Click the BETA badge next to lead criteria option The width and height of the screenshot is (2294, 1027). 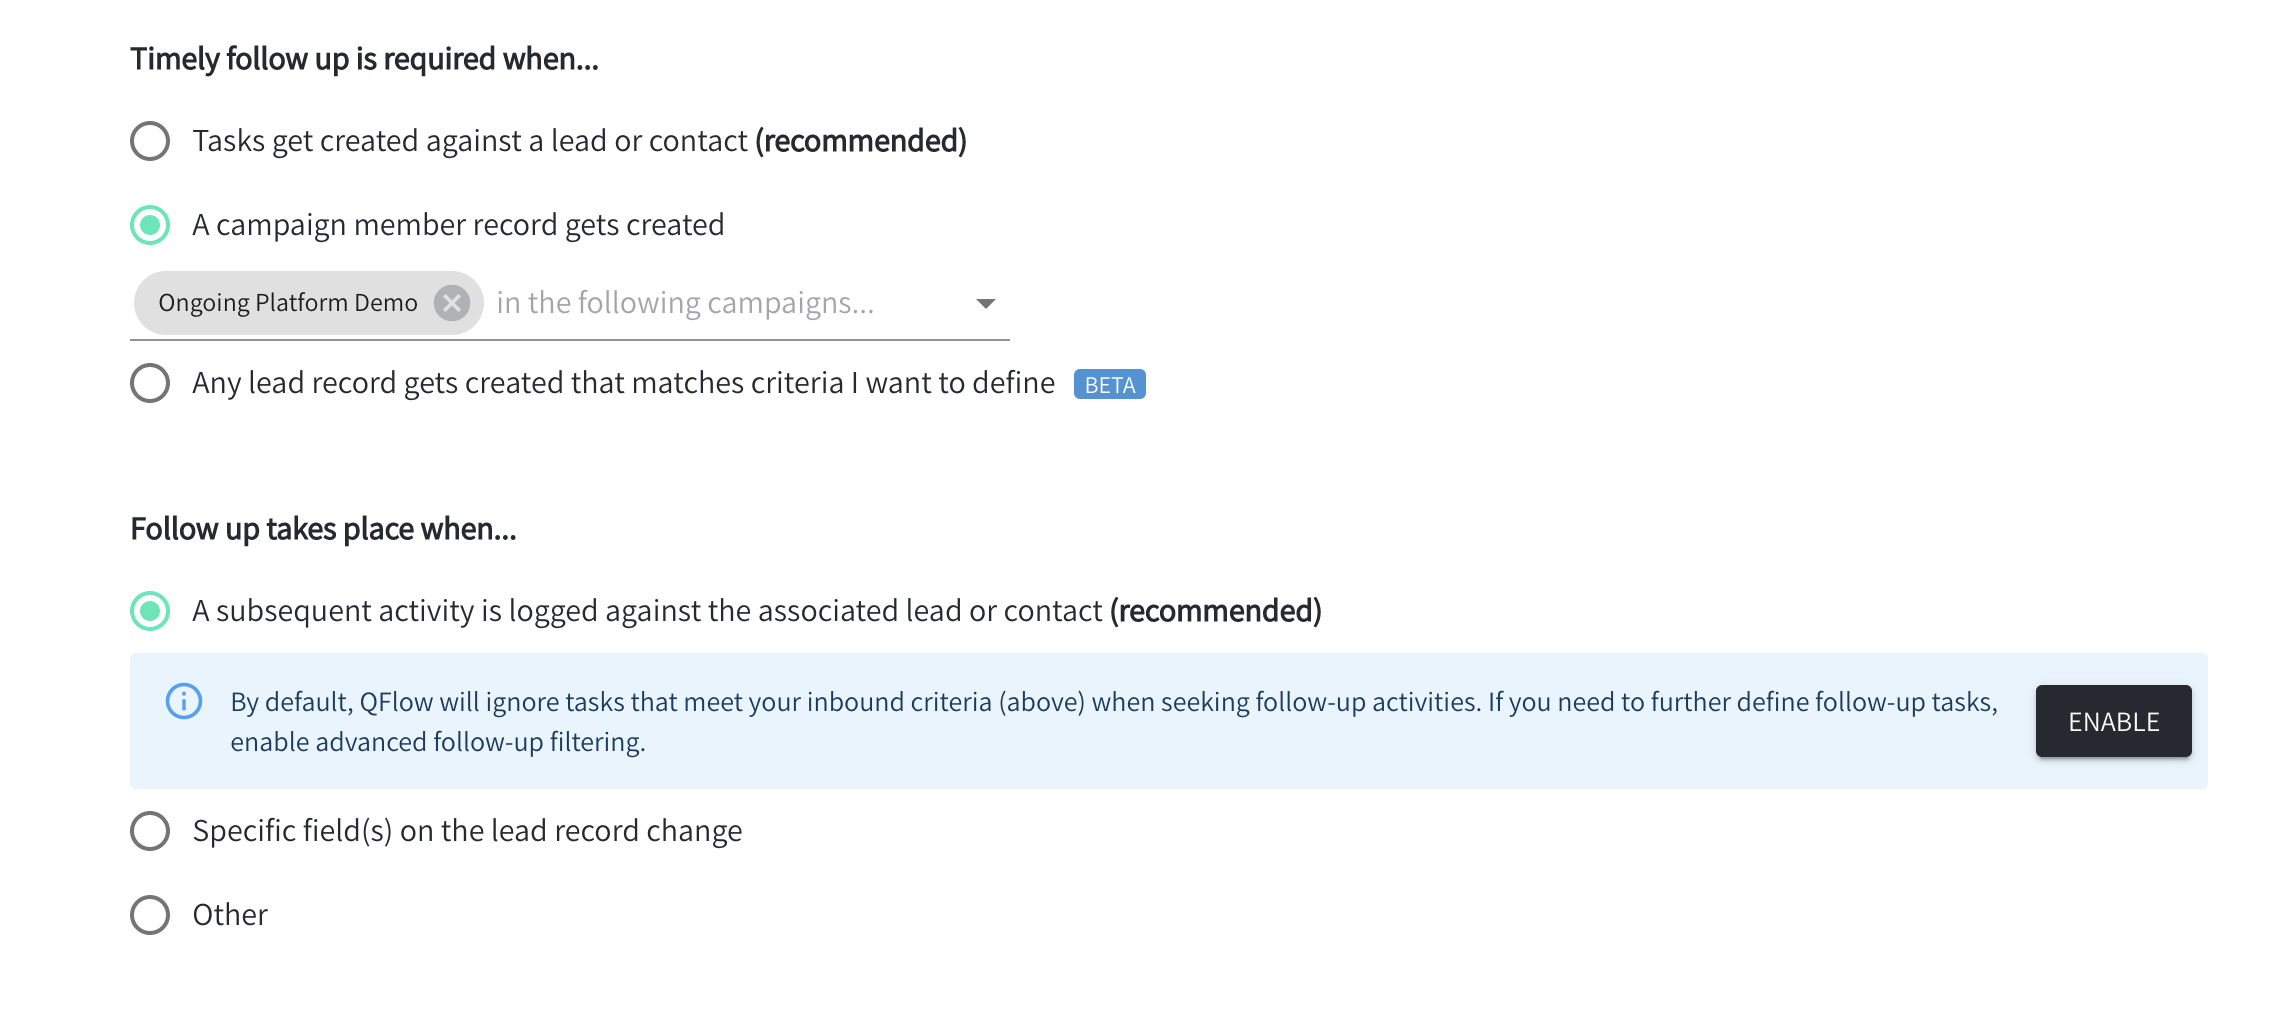click(x=1108, y=384)
